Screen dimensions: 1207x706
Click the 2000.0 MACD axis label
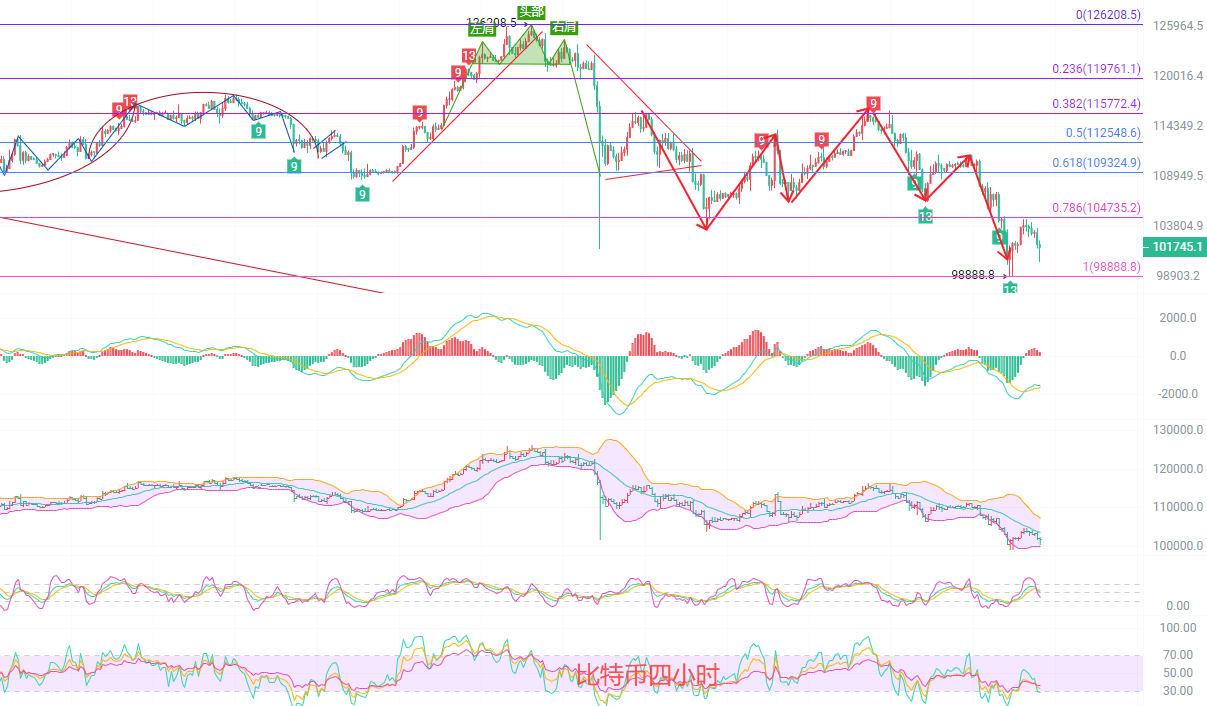tap(1178, 318)
